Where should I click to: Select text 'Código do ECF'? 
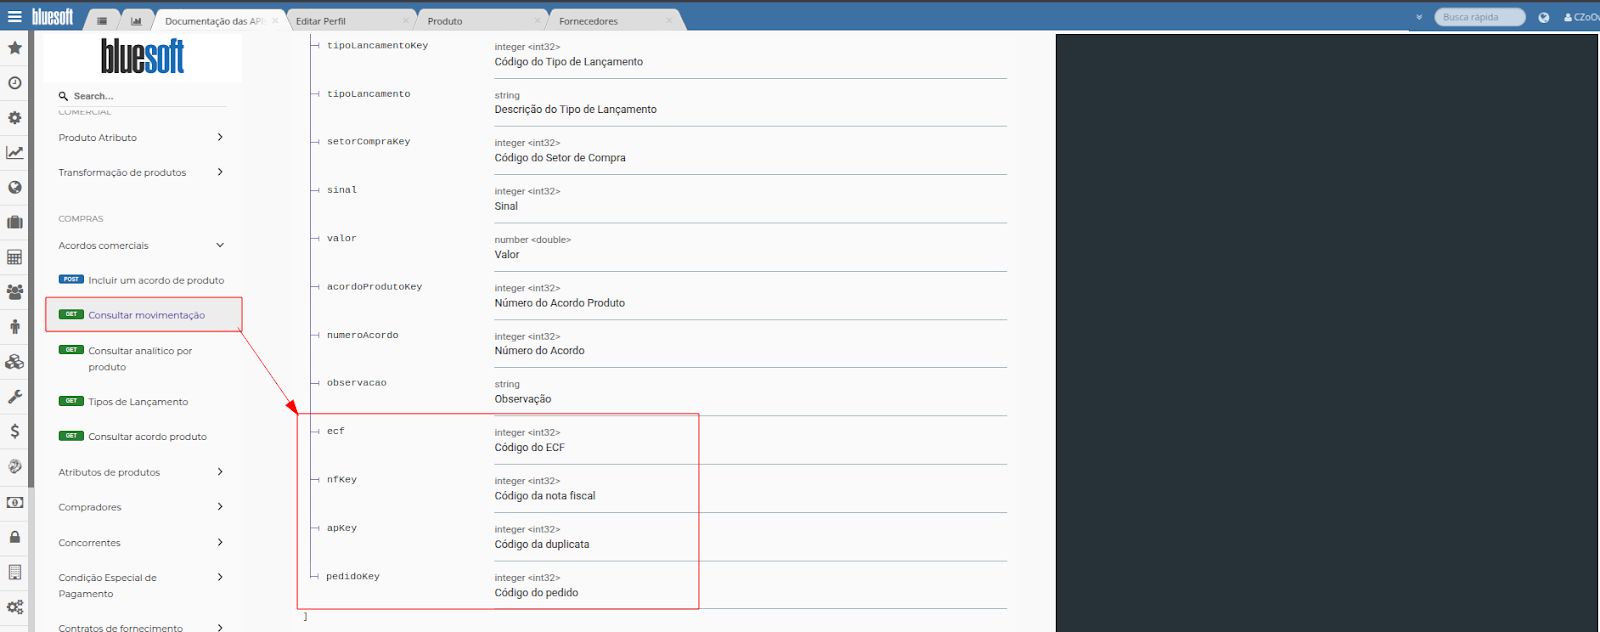pos(529,448)
